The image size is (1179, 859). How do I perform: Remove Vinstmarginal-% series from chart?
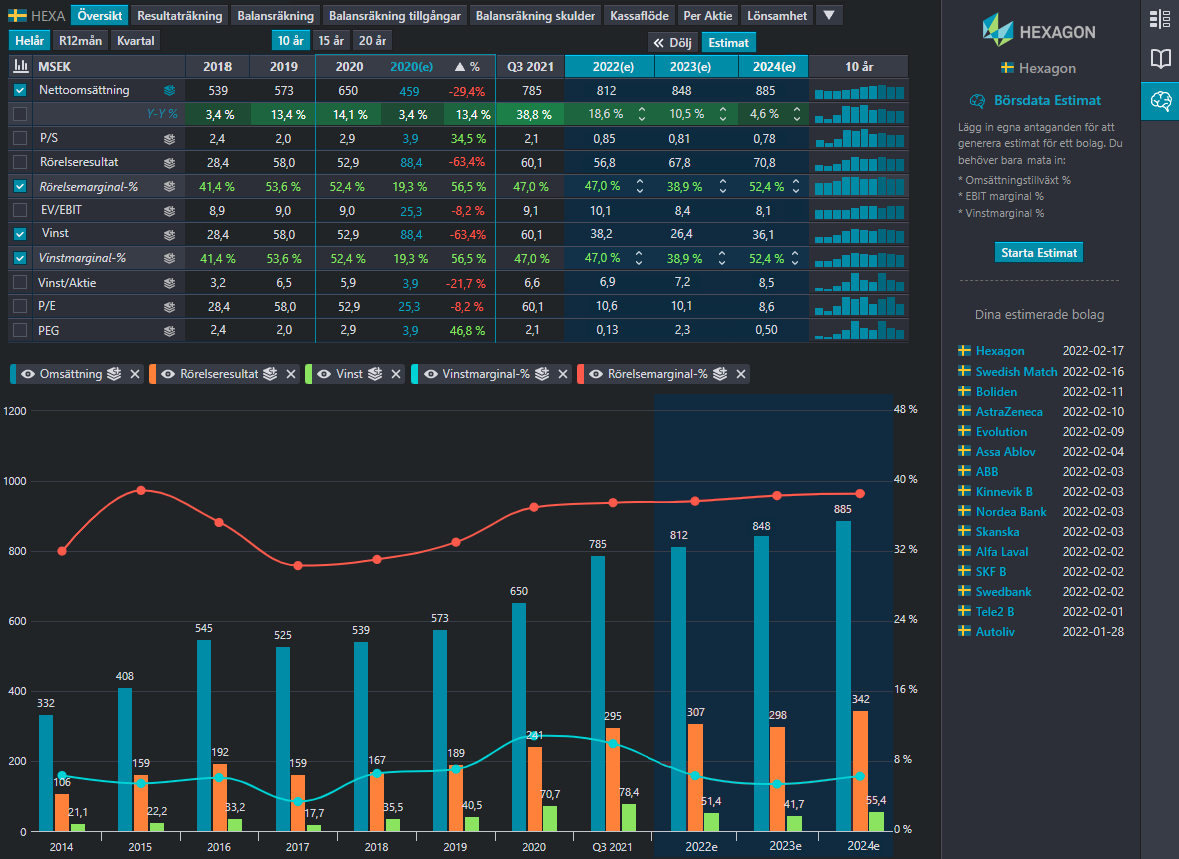pyautogui.click(x=562, y=374)
